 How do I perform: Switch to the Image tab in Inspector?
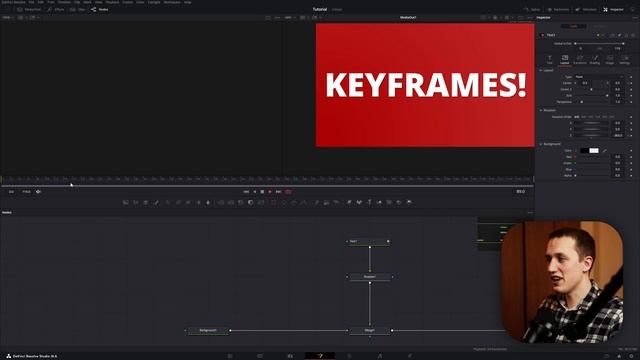(x=609, y=60)
